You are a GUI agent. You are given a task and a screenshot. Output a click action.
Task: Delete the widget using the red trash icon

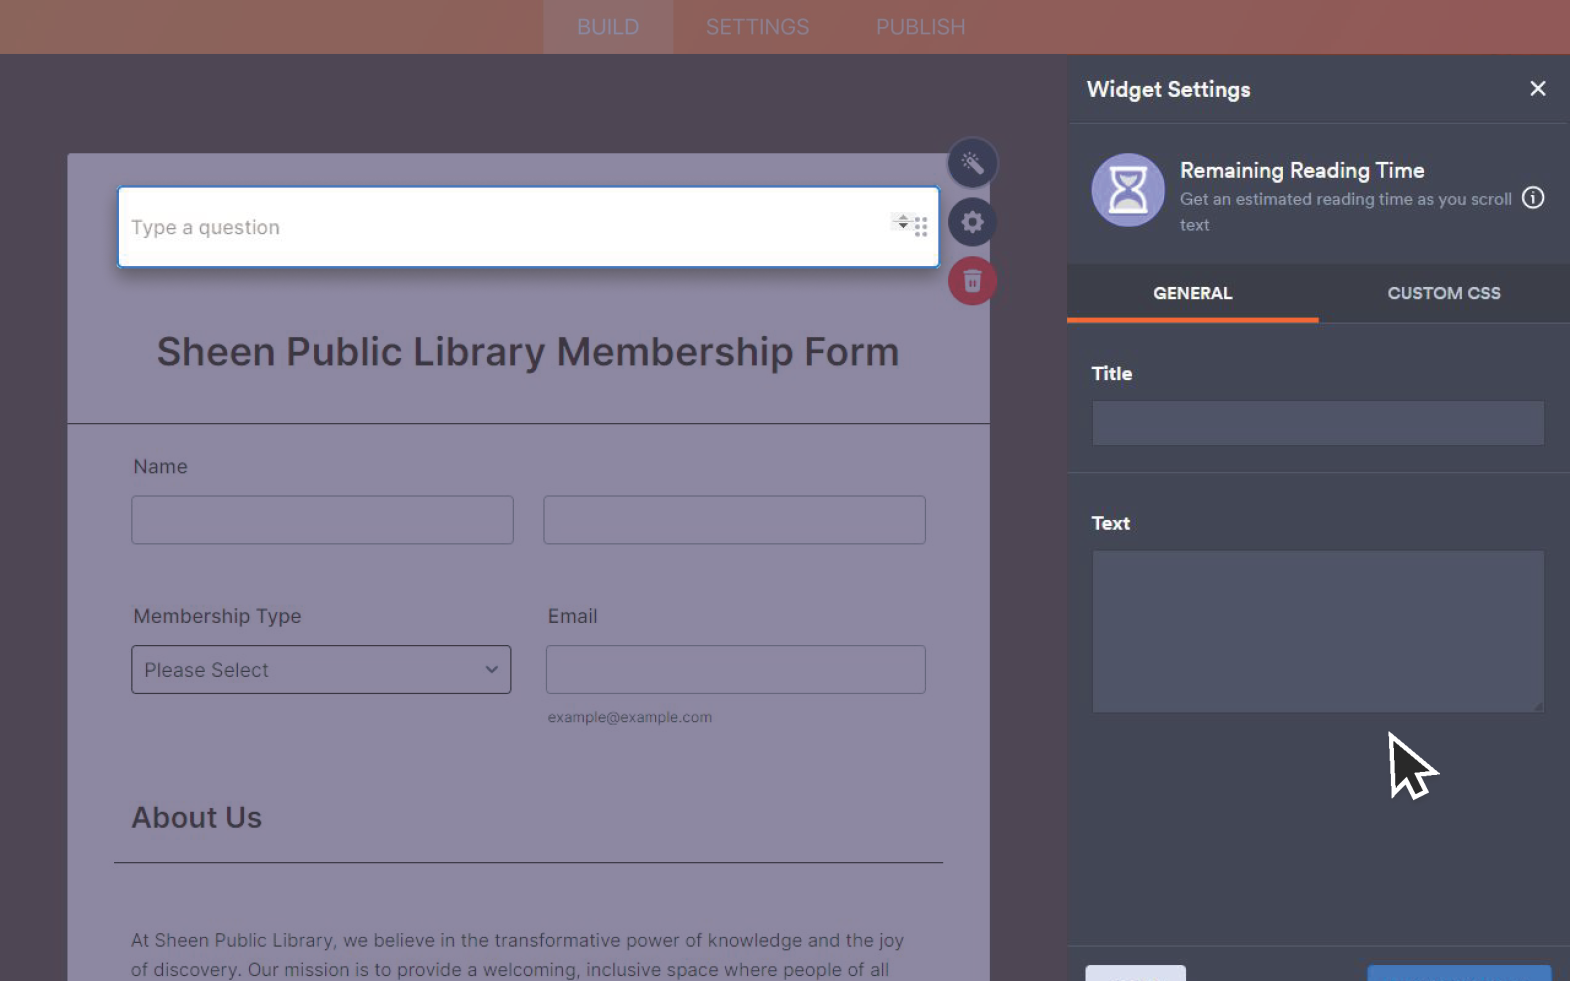pyautogui.click(x=972, y=281)
